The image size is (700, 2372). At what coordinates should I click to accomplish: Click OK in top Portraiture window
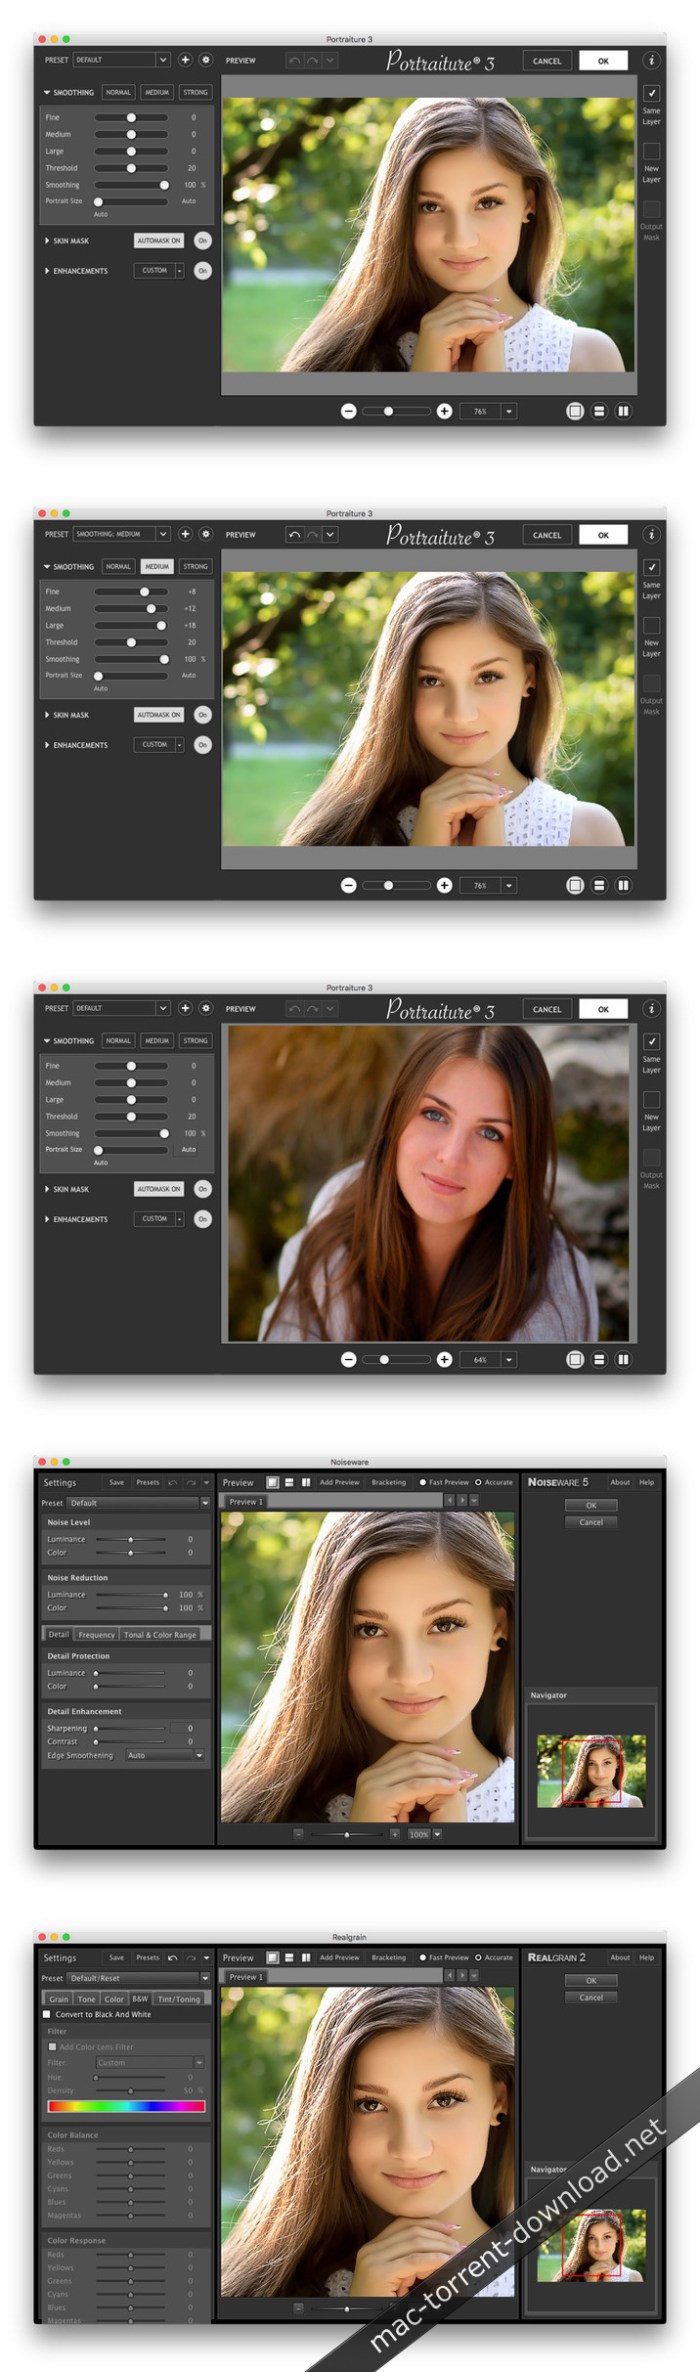click(x=603, y=60)
